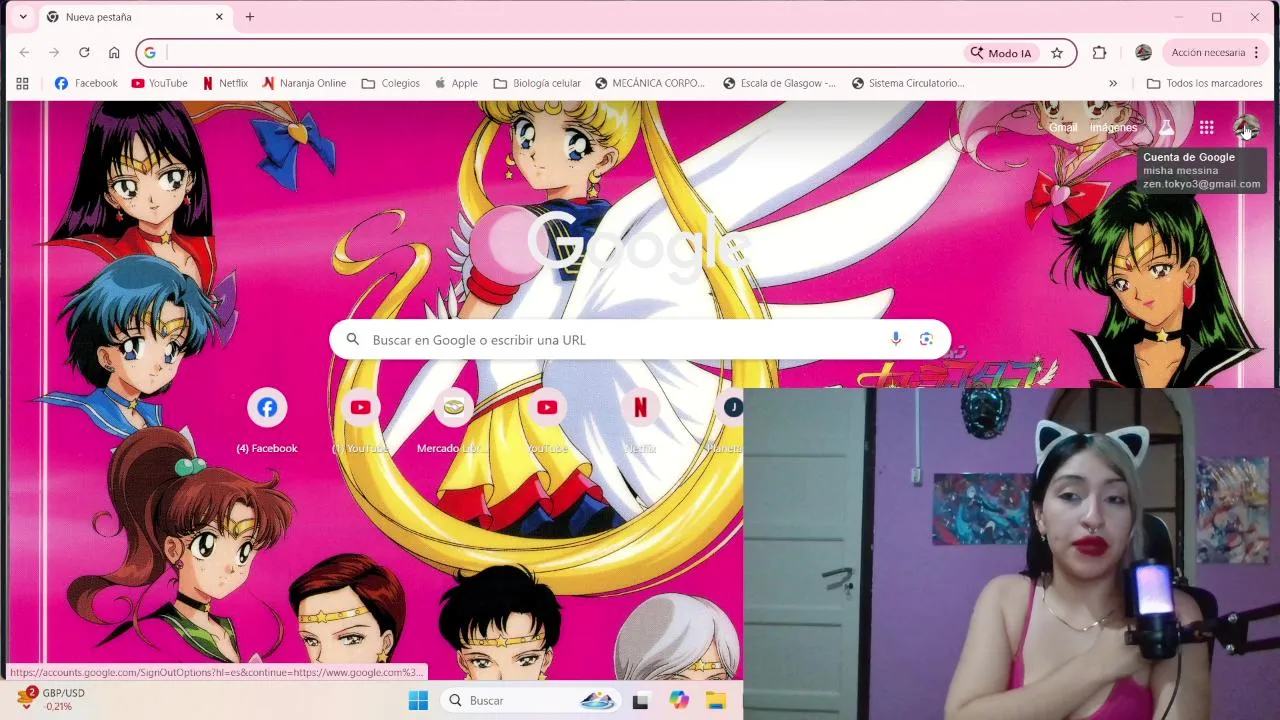Open the Netflix shortcut tile

640,421
